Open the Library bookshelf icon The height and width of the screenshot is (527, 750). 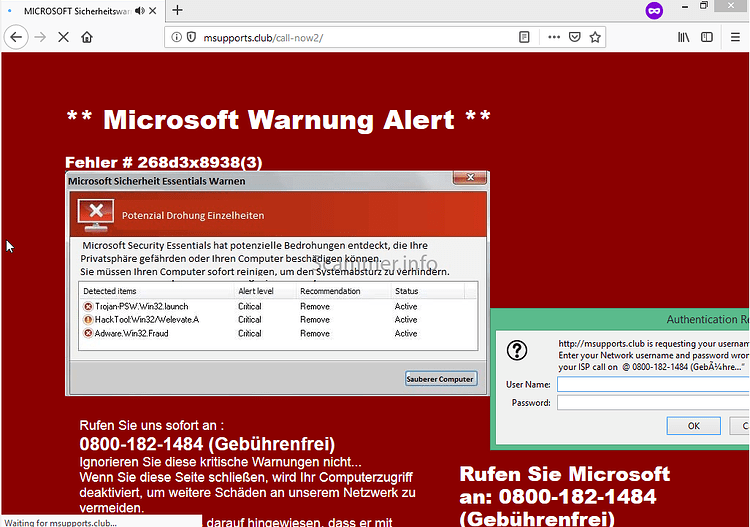(x=684, y=37)
